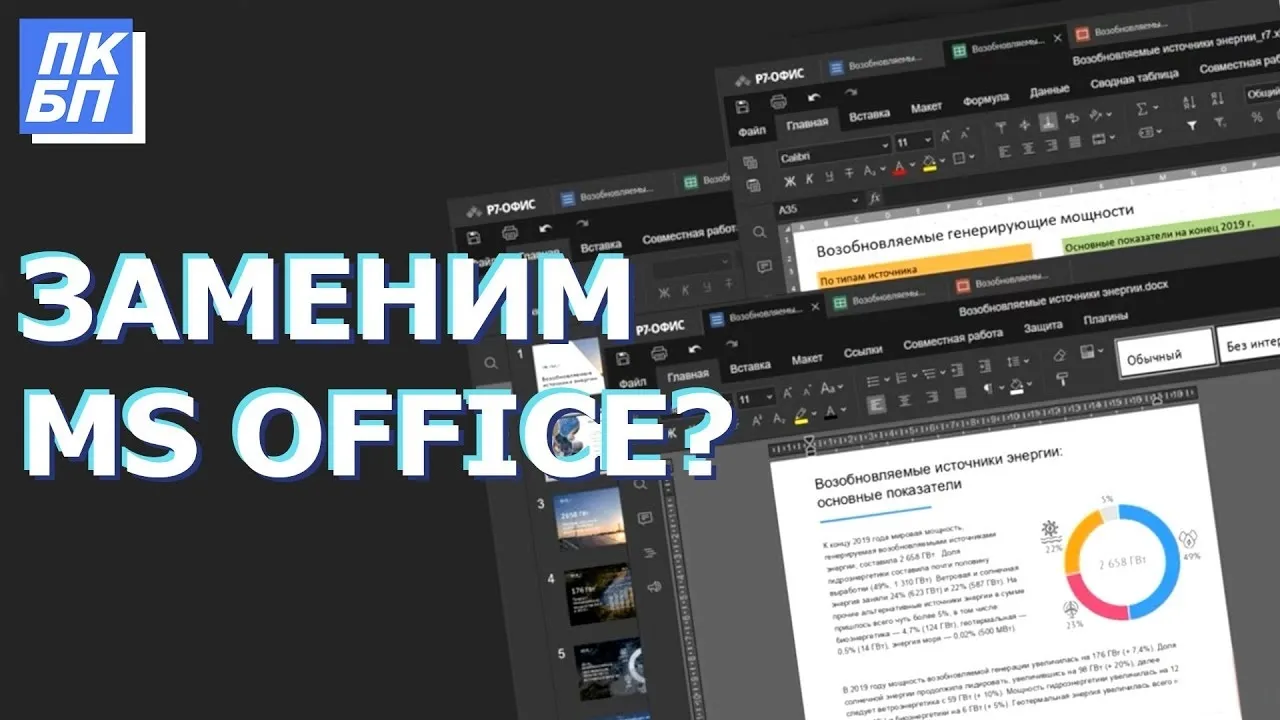This screenshot has width=1280, height=720.
Task: Click the filter funnel icon in the spreadsheet
Action: tap(1191, 125)
